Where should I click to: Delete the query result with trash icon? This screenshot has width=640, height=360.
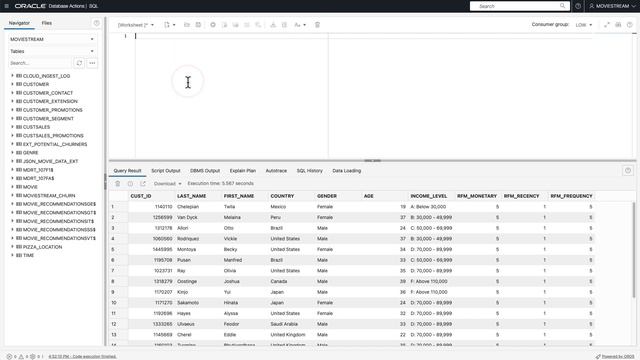[x=118, y=184]
